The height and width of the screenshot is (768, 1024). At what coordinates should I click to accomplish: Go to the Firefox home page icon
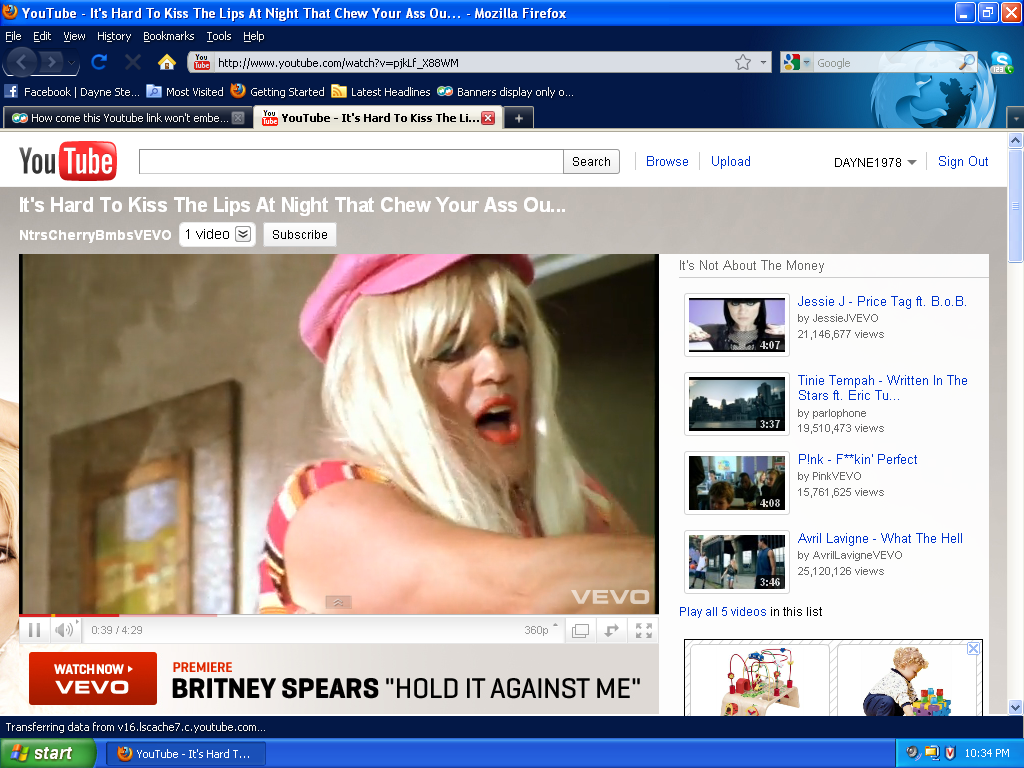pos(167,62)
